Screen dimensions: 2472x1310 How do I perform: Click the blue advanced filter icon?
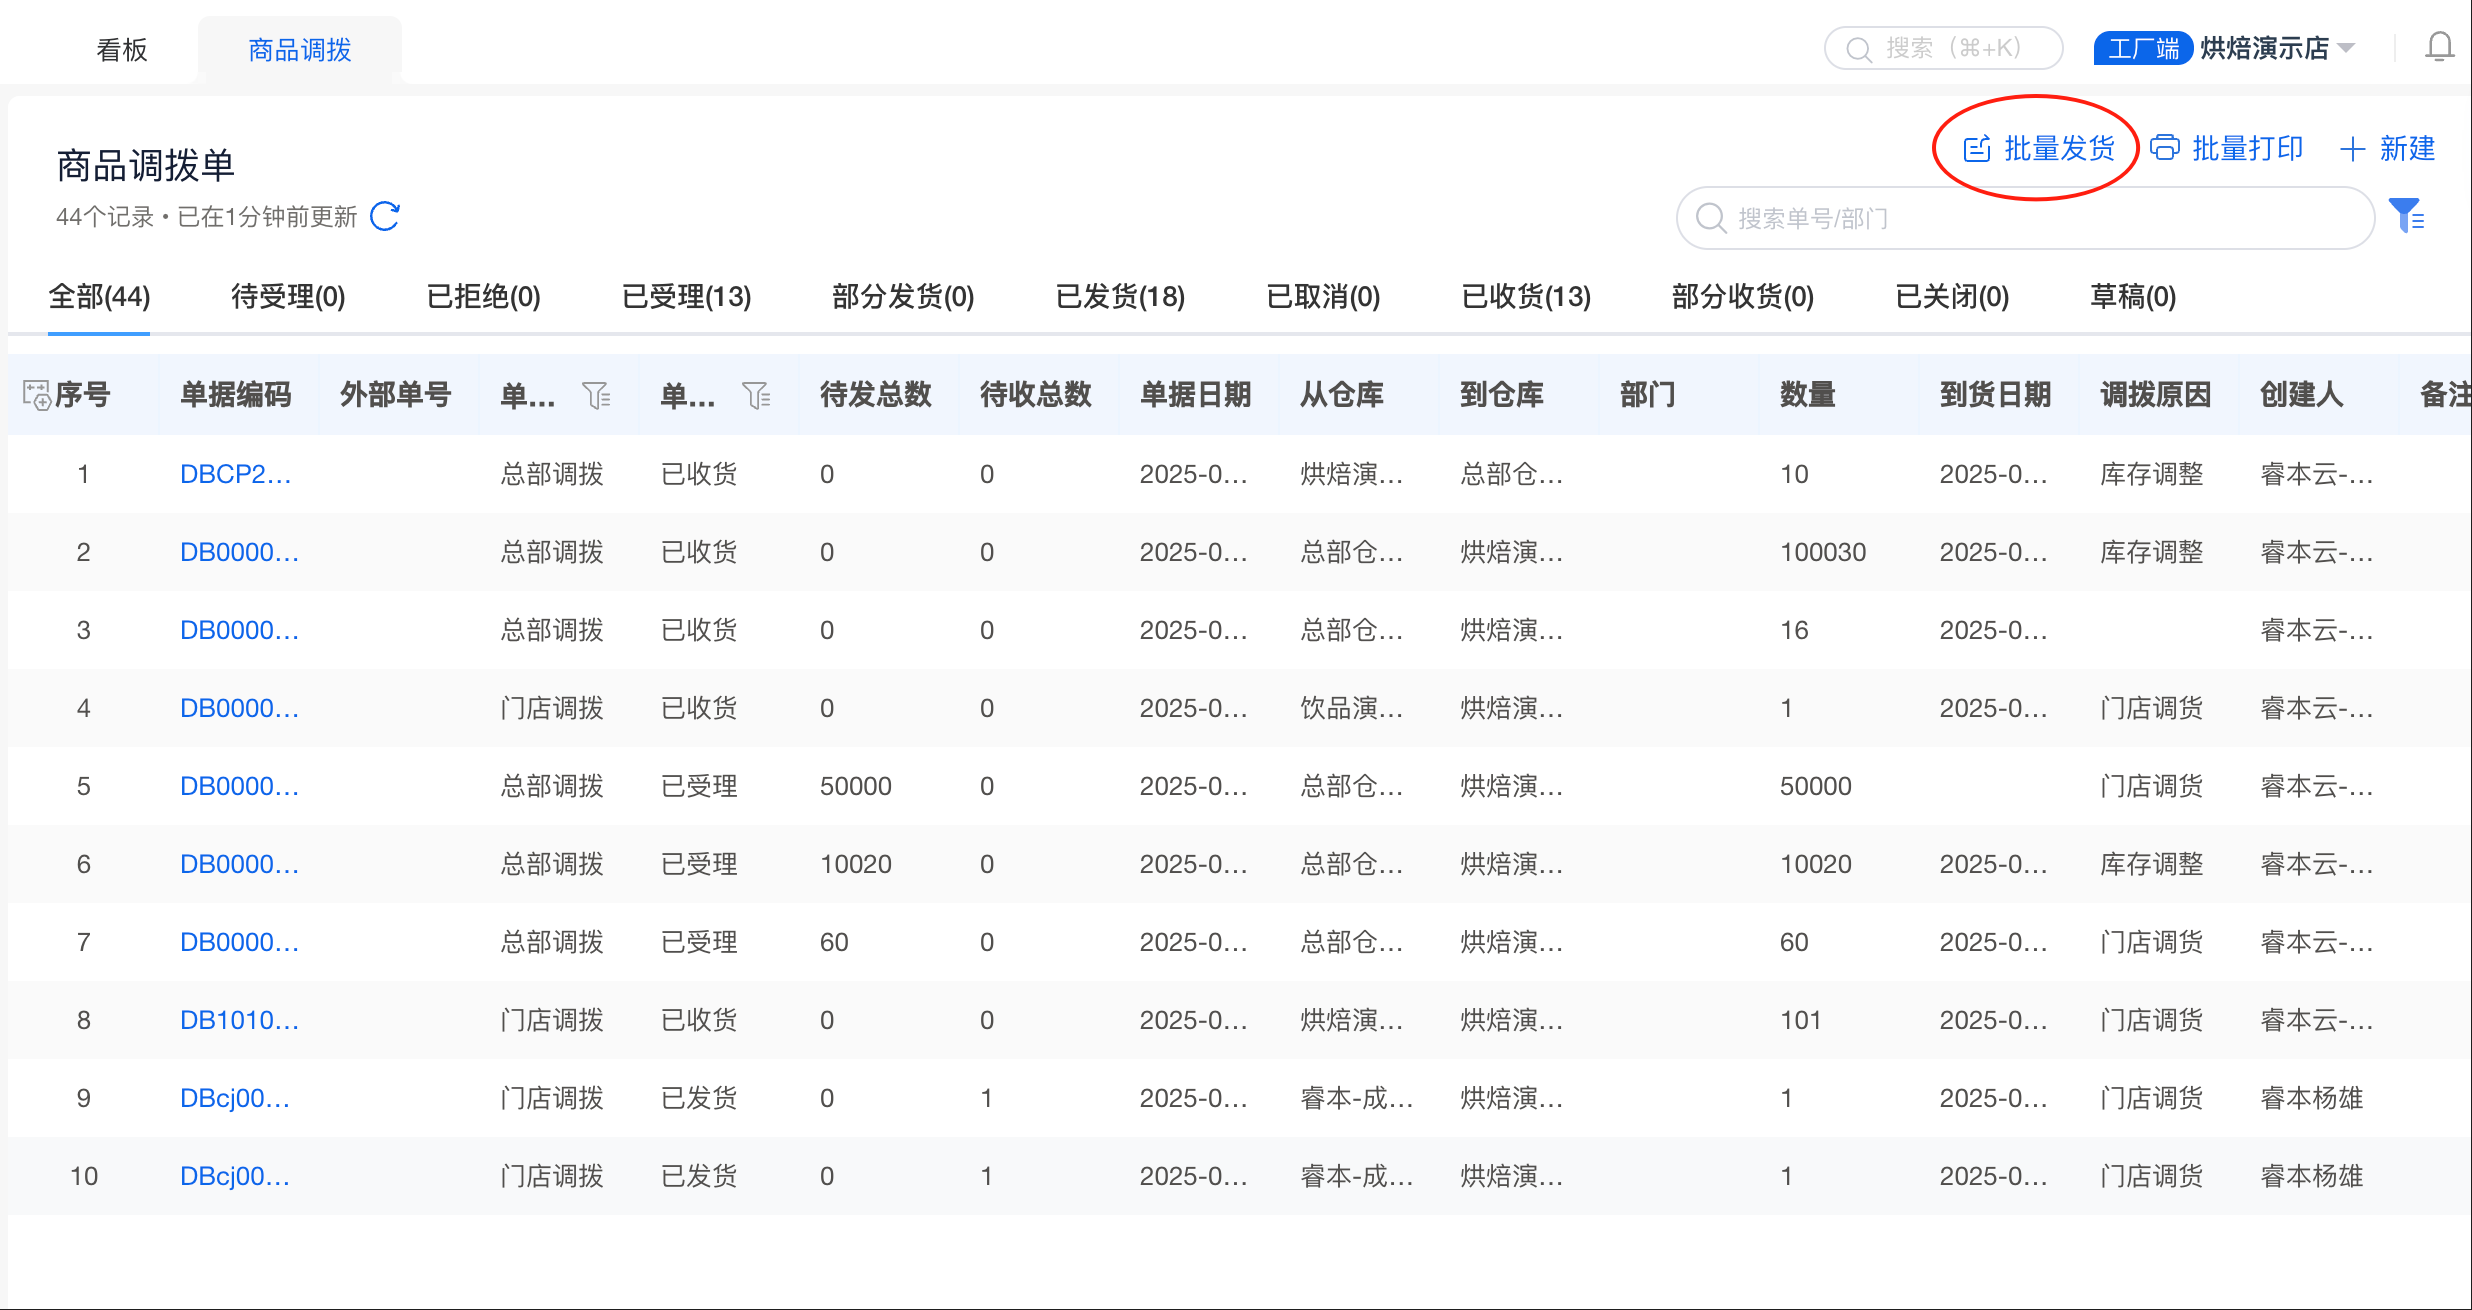click(2406, 216)
